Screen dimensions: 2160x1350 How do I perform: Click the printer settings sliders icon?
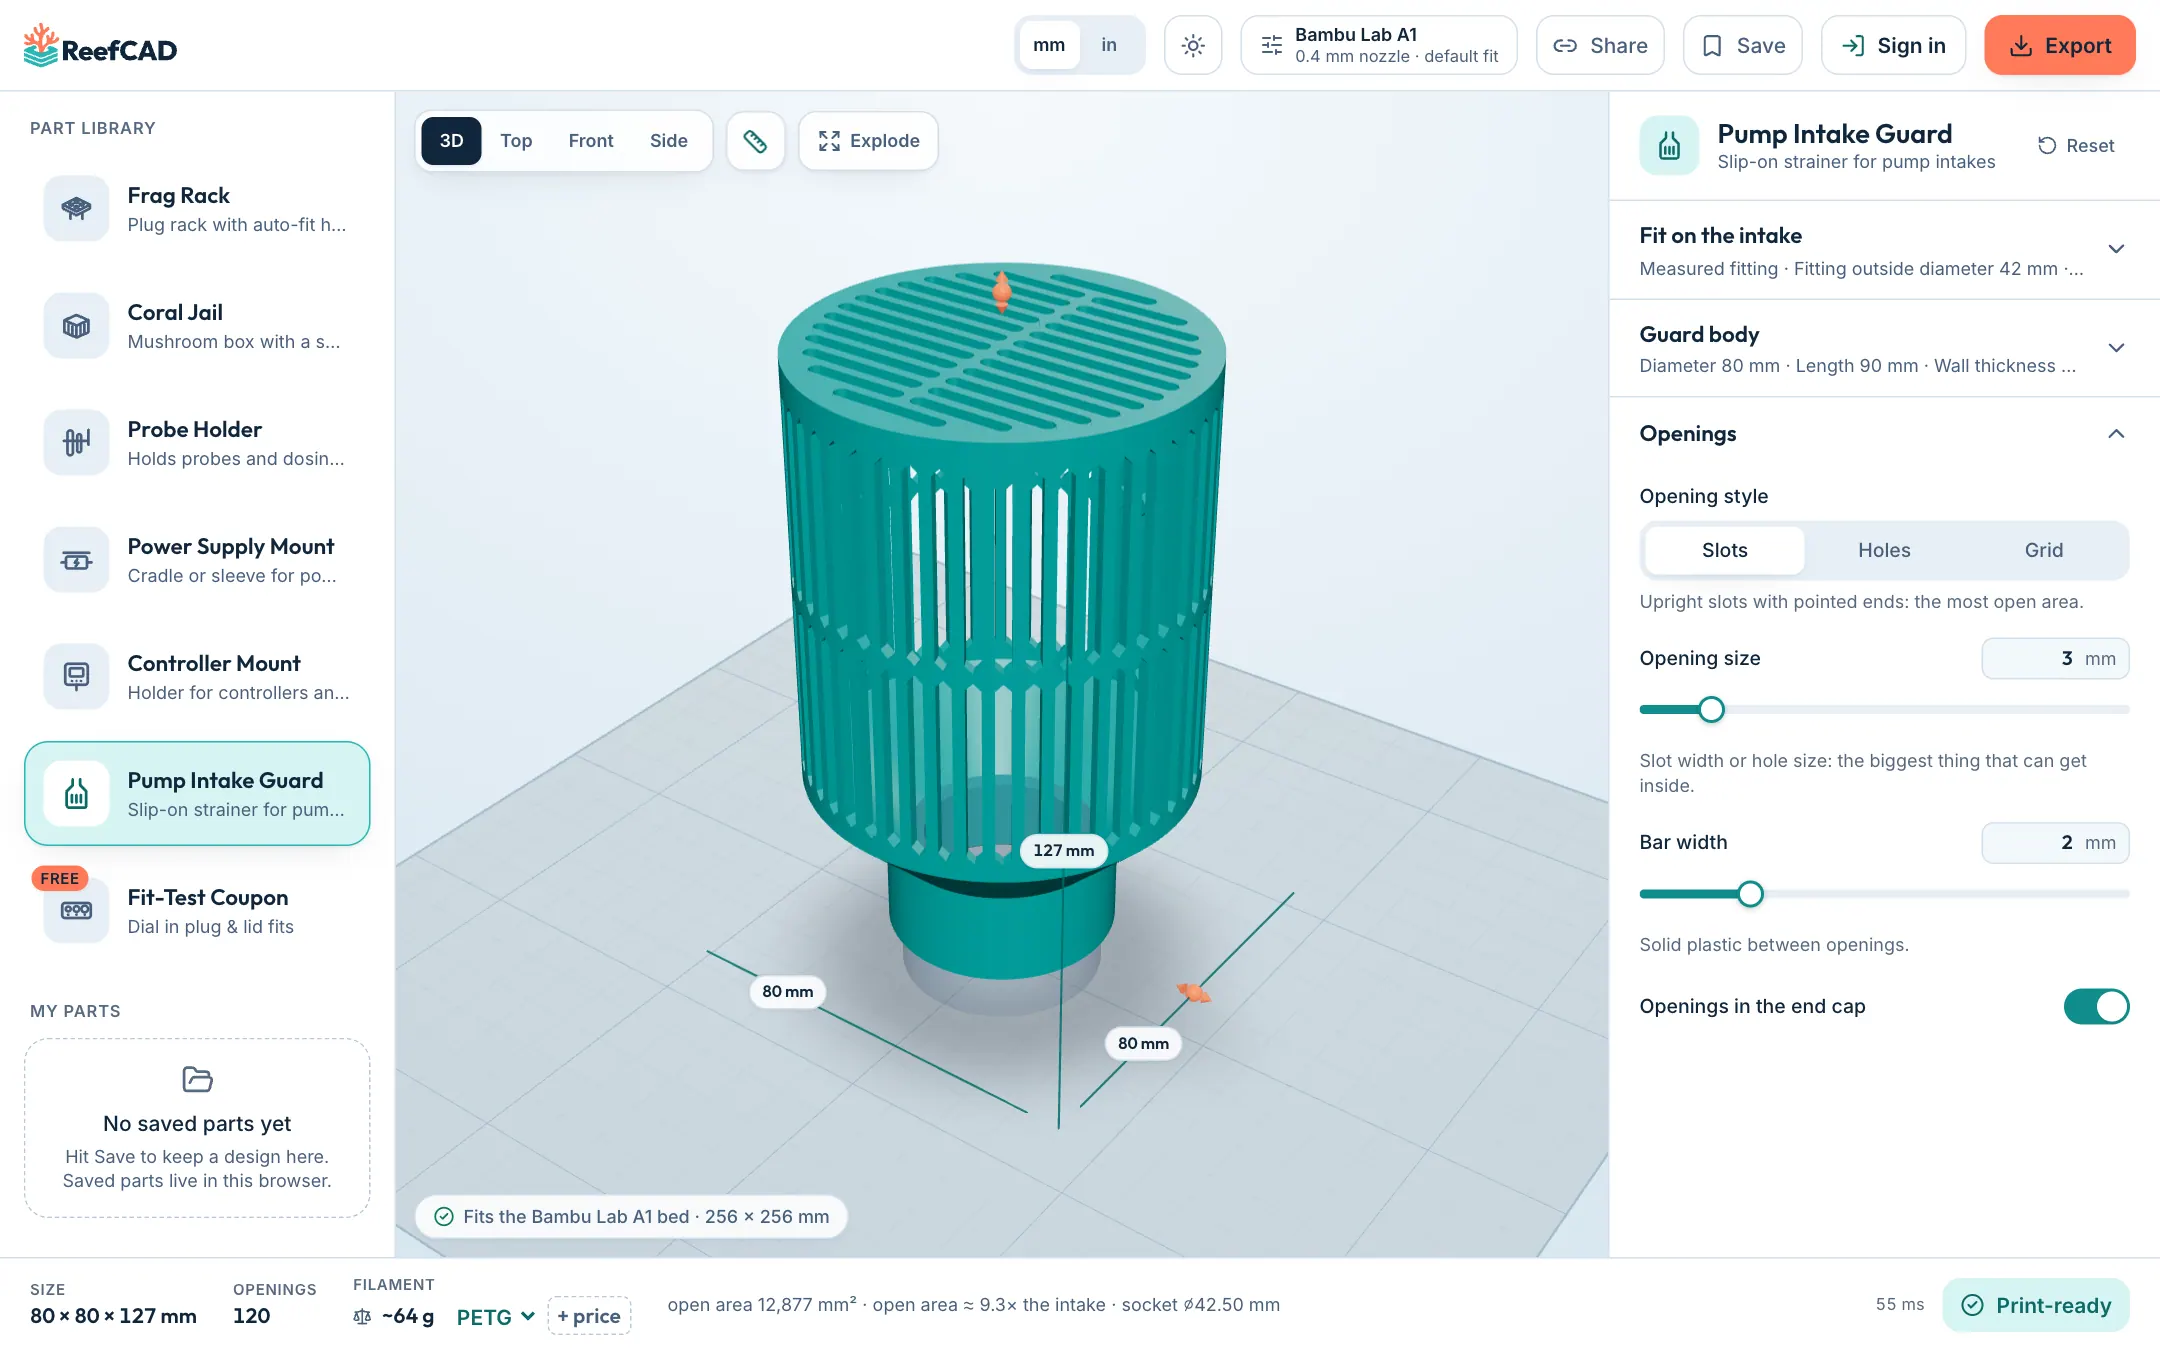pyautogui.click(x=1271, y=45)
